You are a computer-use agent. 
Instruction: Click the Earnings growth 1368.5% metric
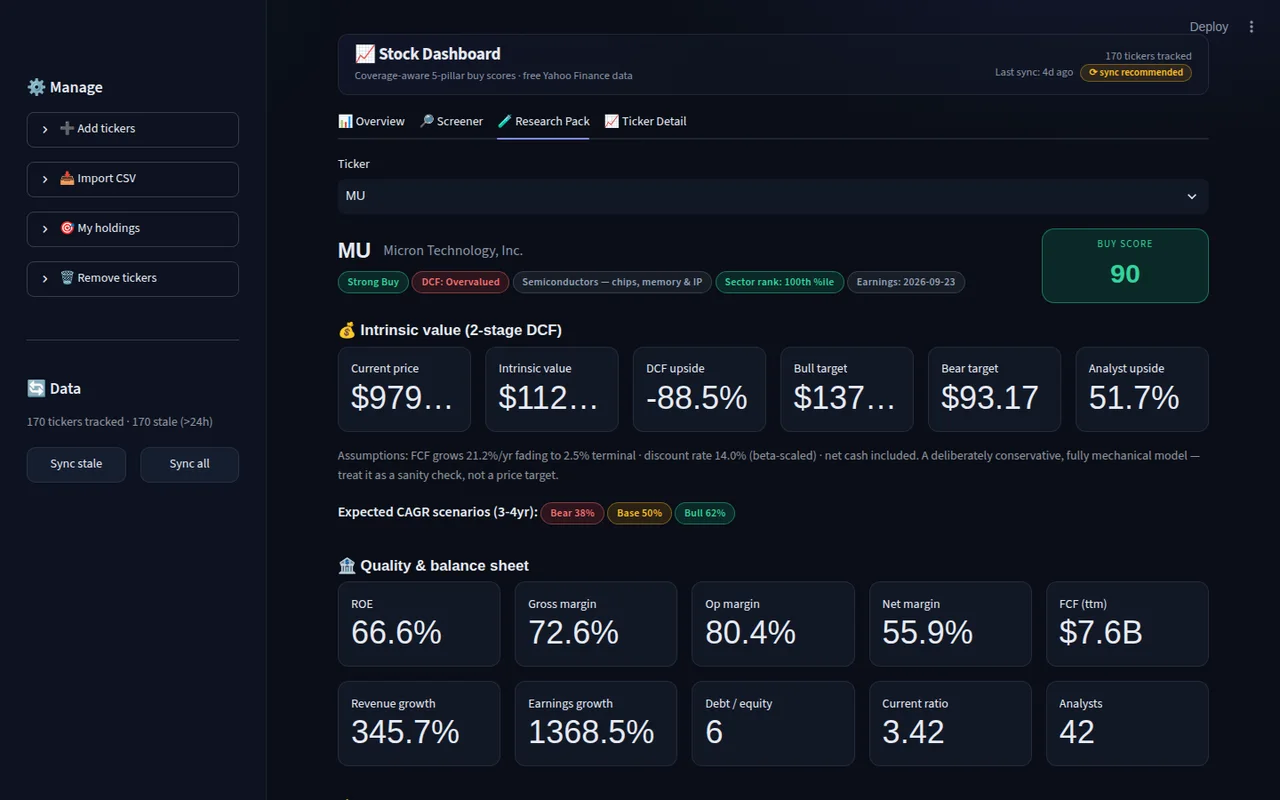[x=596, y=723]
